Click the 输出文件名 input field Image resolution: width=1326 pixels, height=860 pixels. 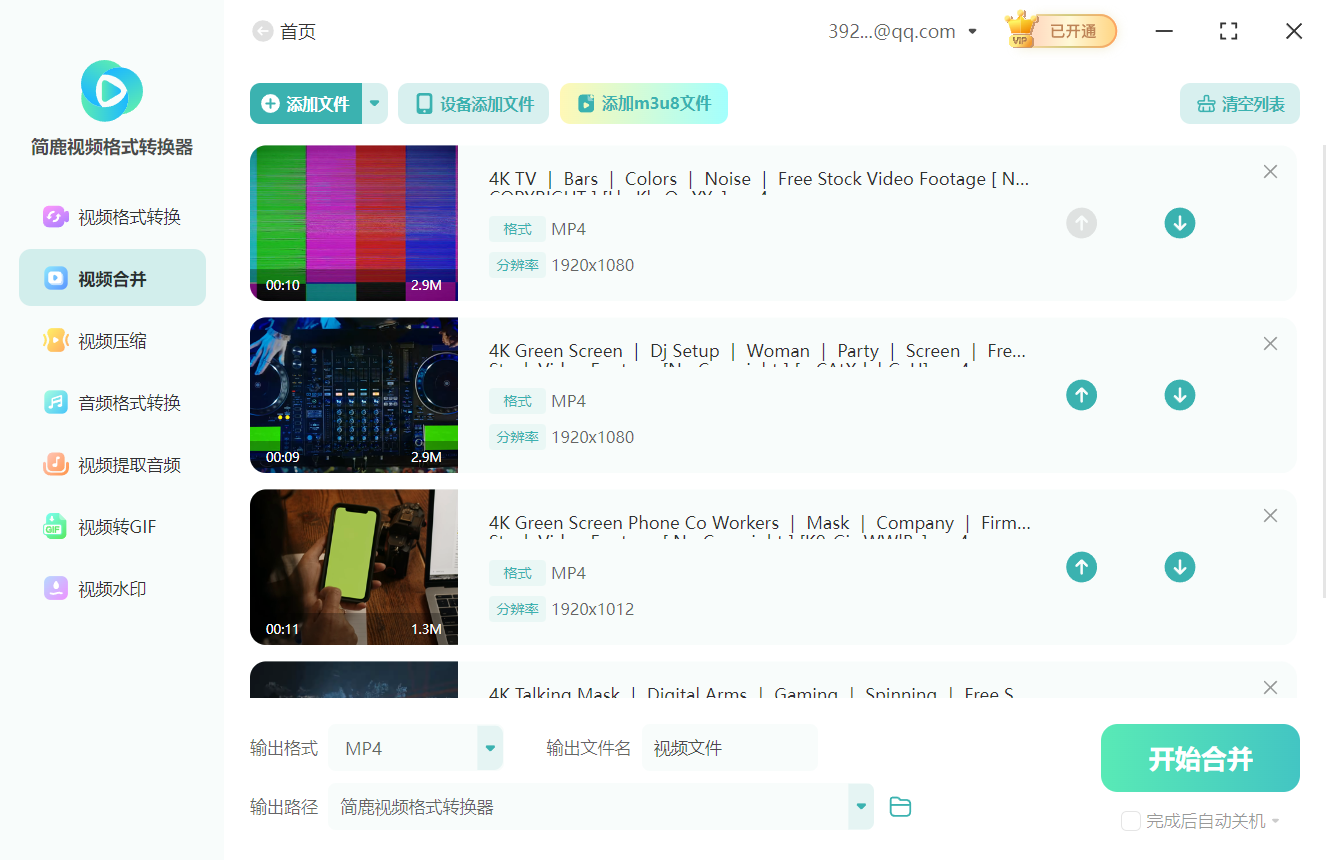click(x=730, y=748)
